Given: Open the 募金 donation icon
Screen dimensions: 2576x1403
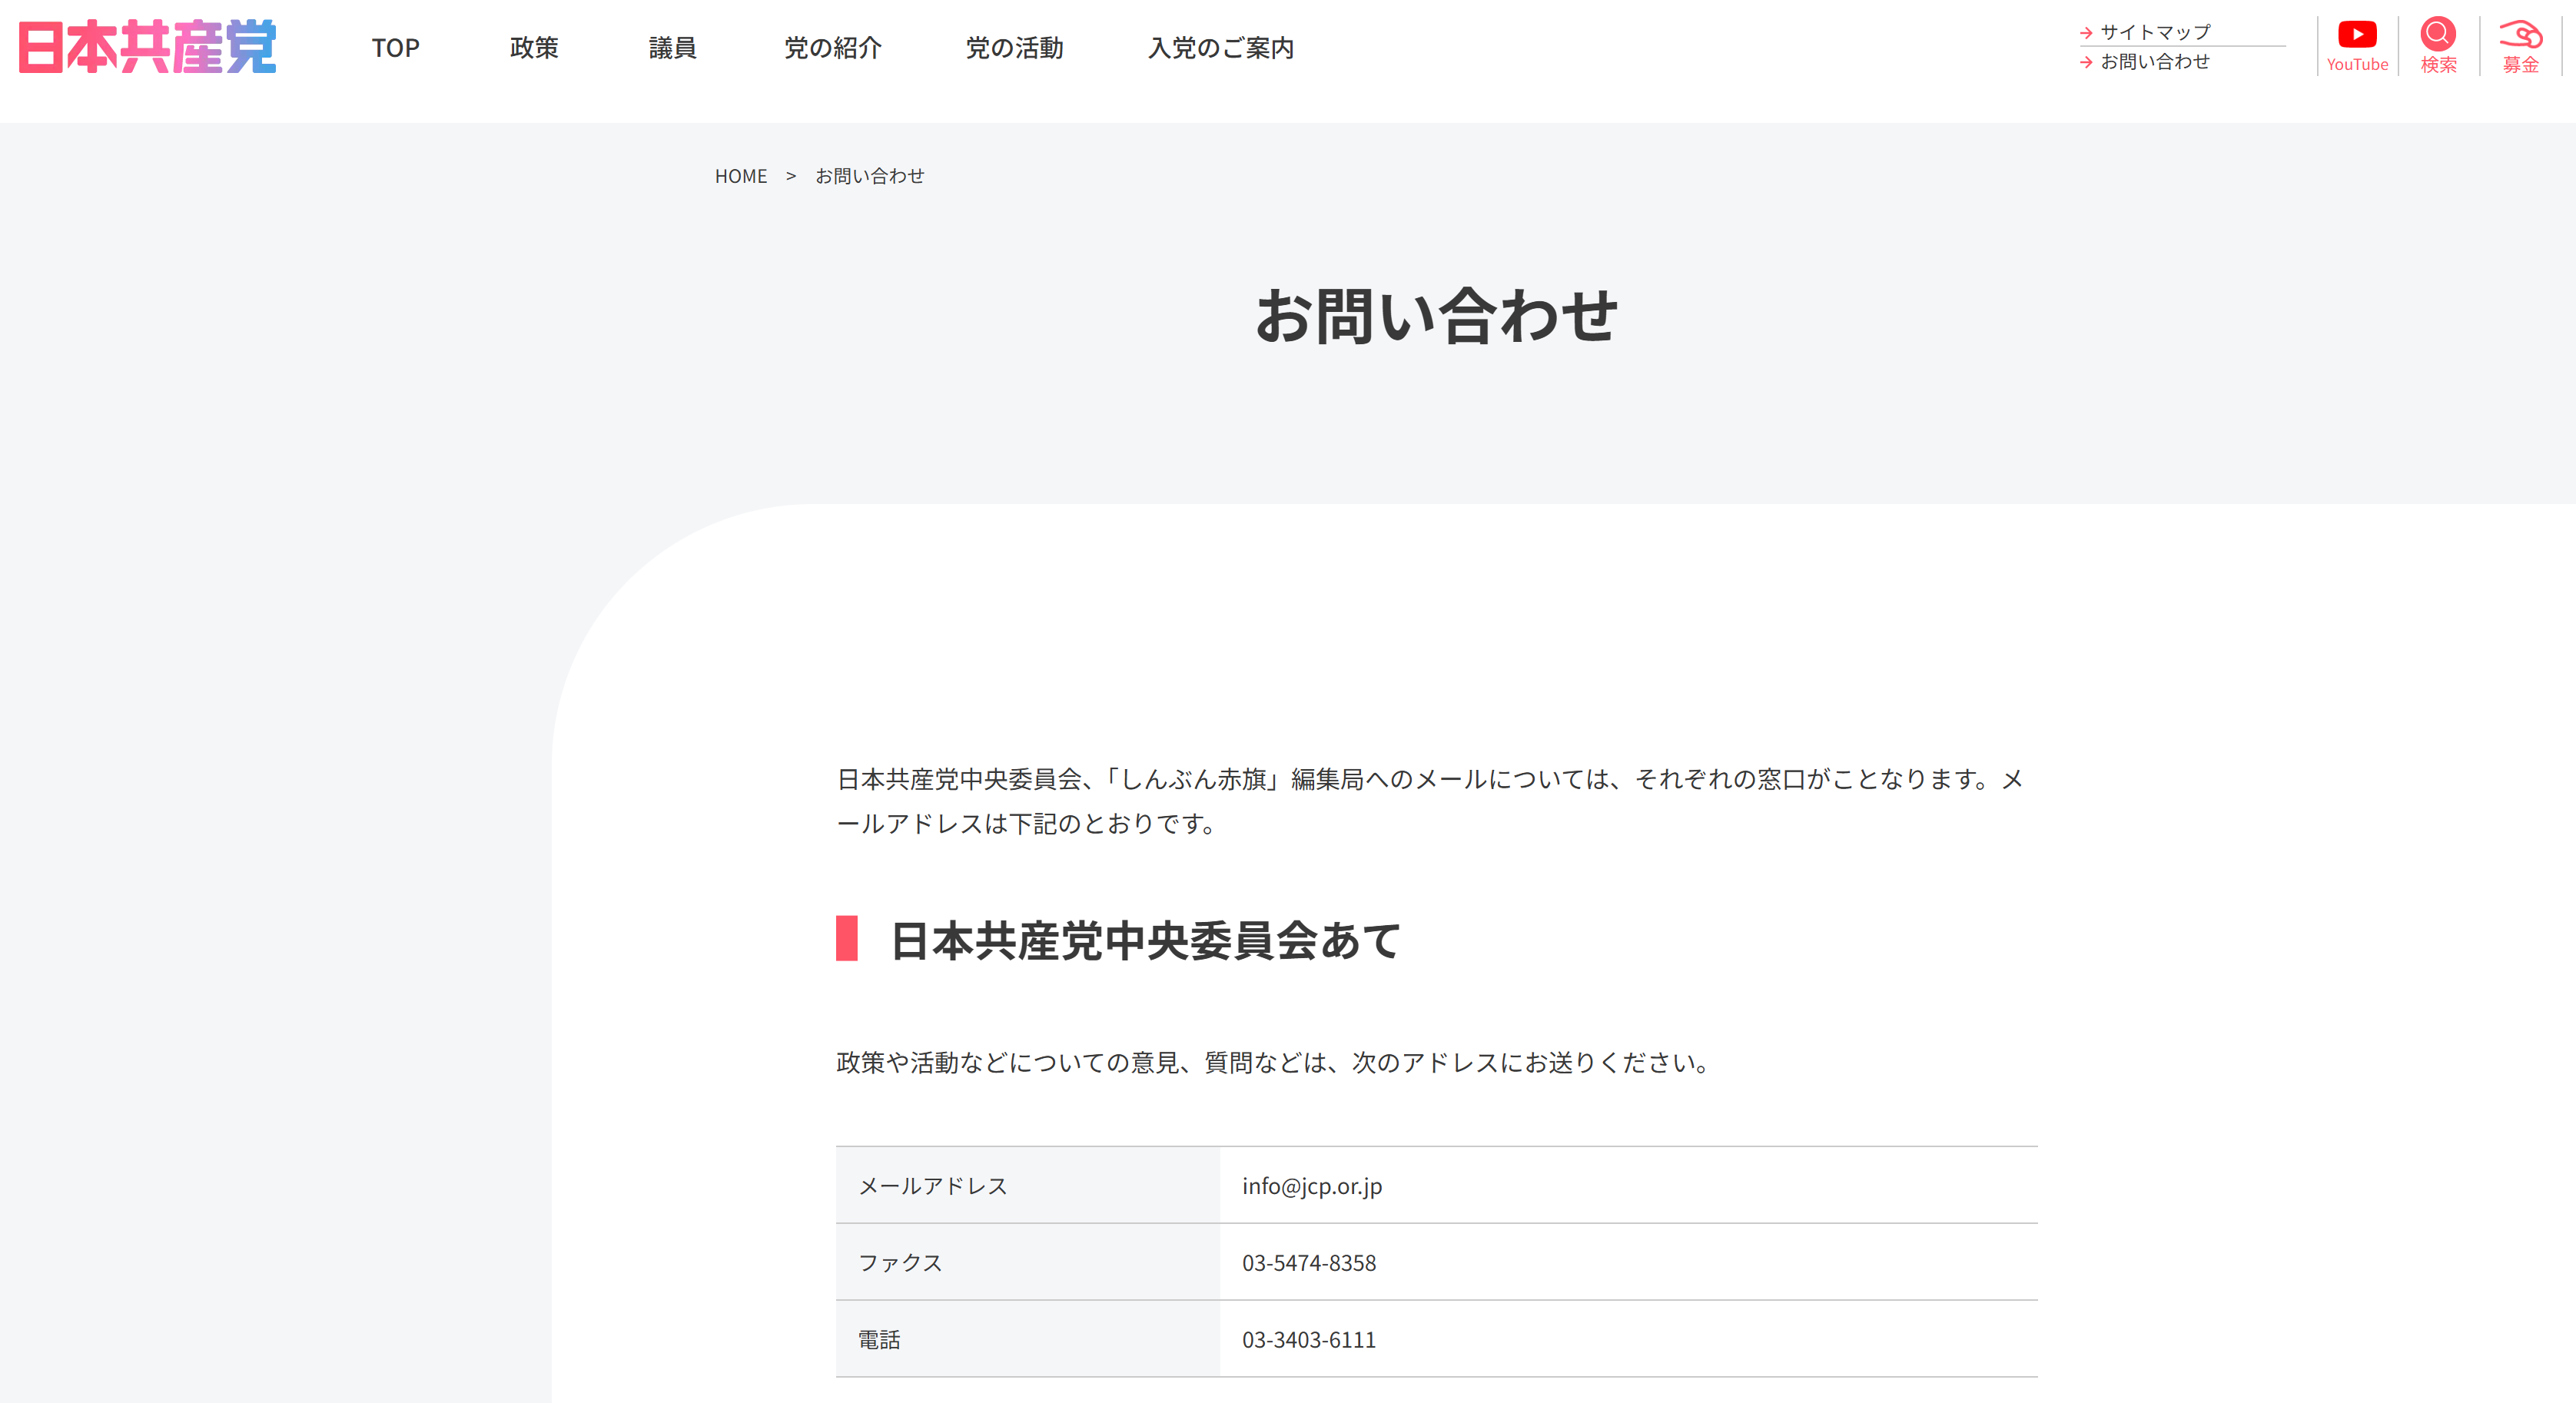Looking at the screenshot, I should click(x=2520, y=46).
